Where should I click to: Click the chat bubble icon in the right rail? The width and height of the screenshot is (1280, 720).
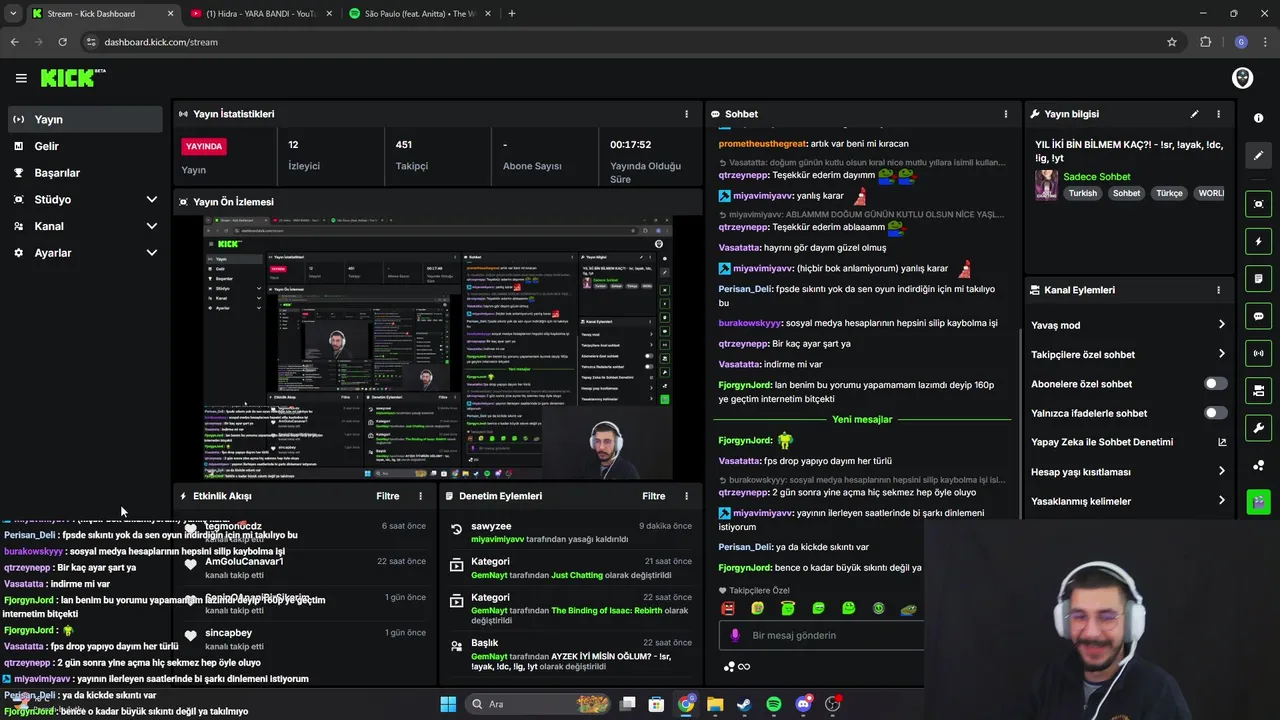click(1258, 316)
